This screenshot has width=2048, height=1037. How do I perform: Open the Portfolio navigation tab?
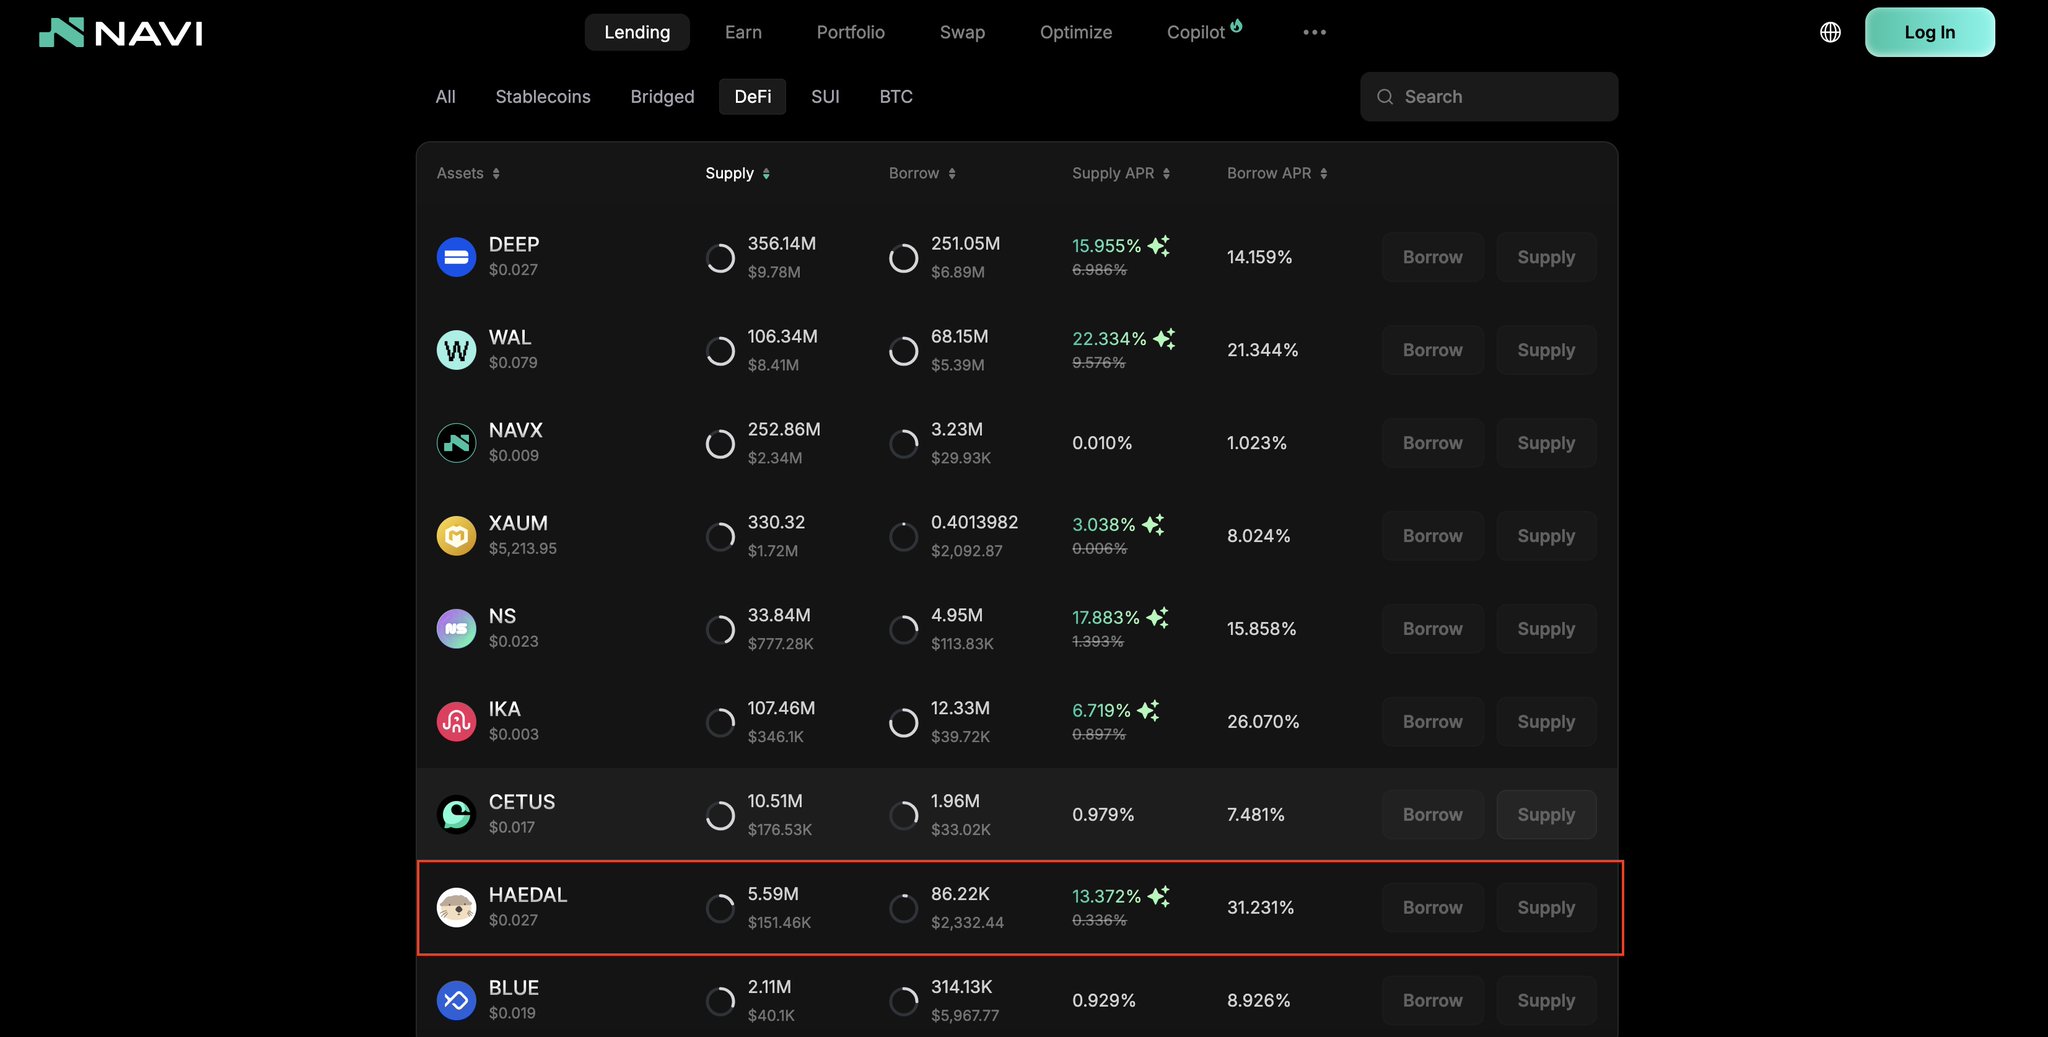(x=850, y=32)
